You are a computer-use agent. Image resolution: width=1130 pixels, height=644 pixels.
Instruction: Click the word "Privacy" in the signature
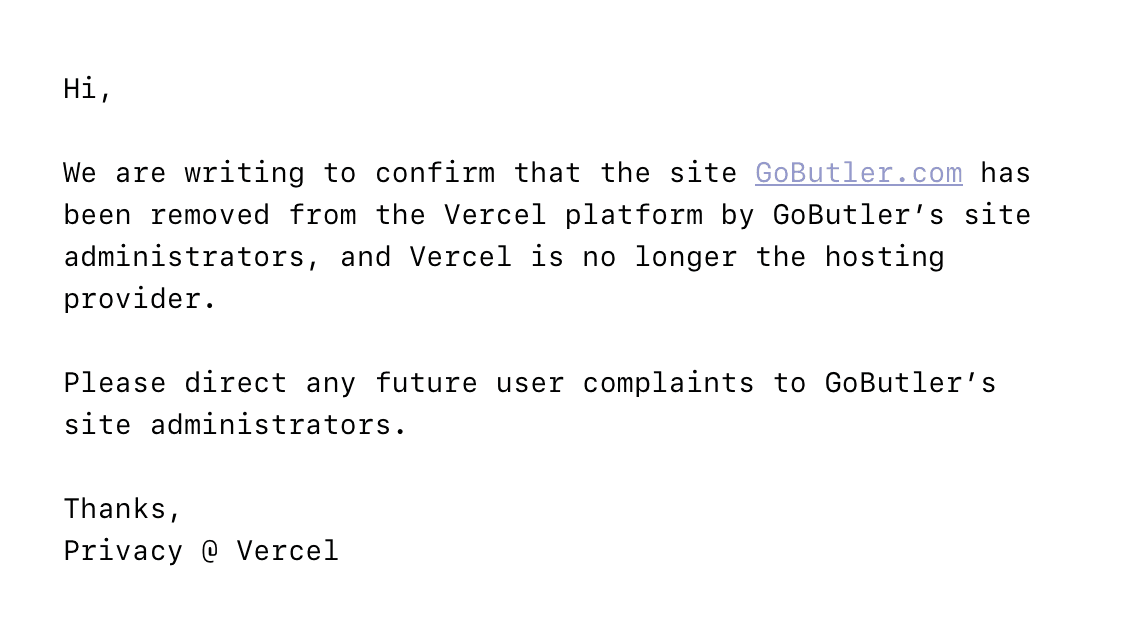[x=123, y=552]
